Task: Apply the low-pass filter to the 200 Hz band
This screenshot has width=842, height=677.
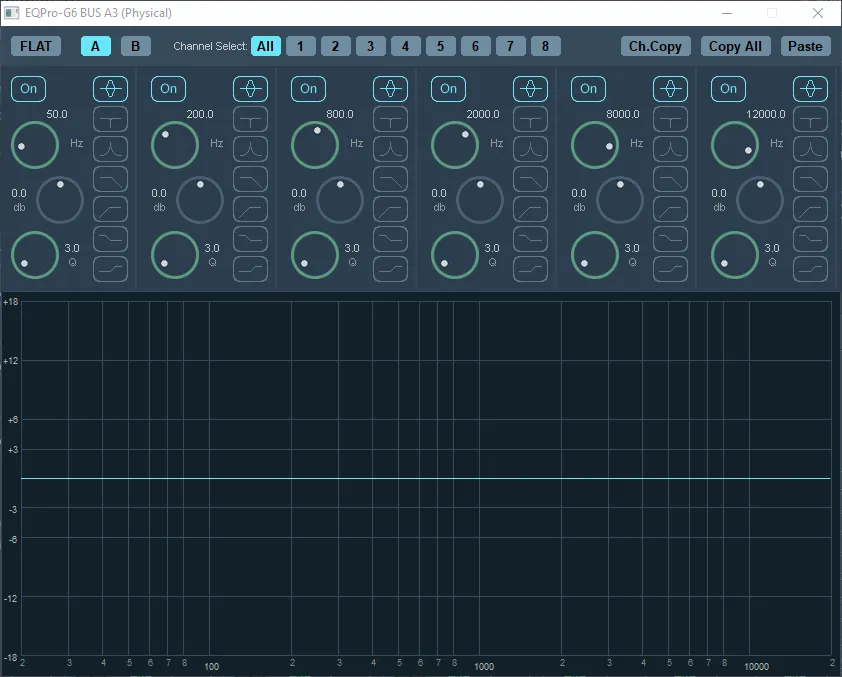Action: (251, 179)
